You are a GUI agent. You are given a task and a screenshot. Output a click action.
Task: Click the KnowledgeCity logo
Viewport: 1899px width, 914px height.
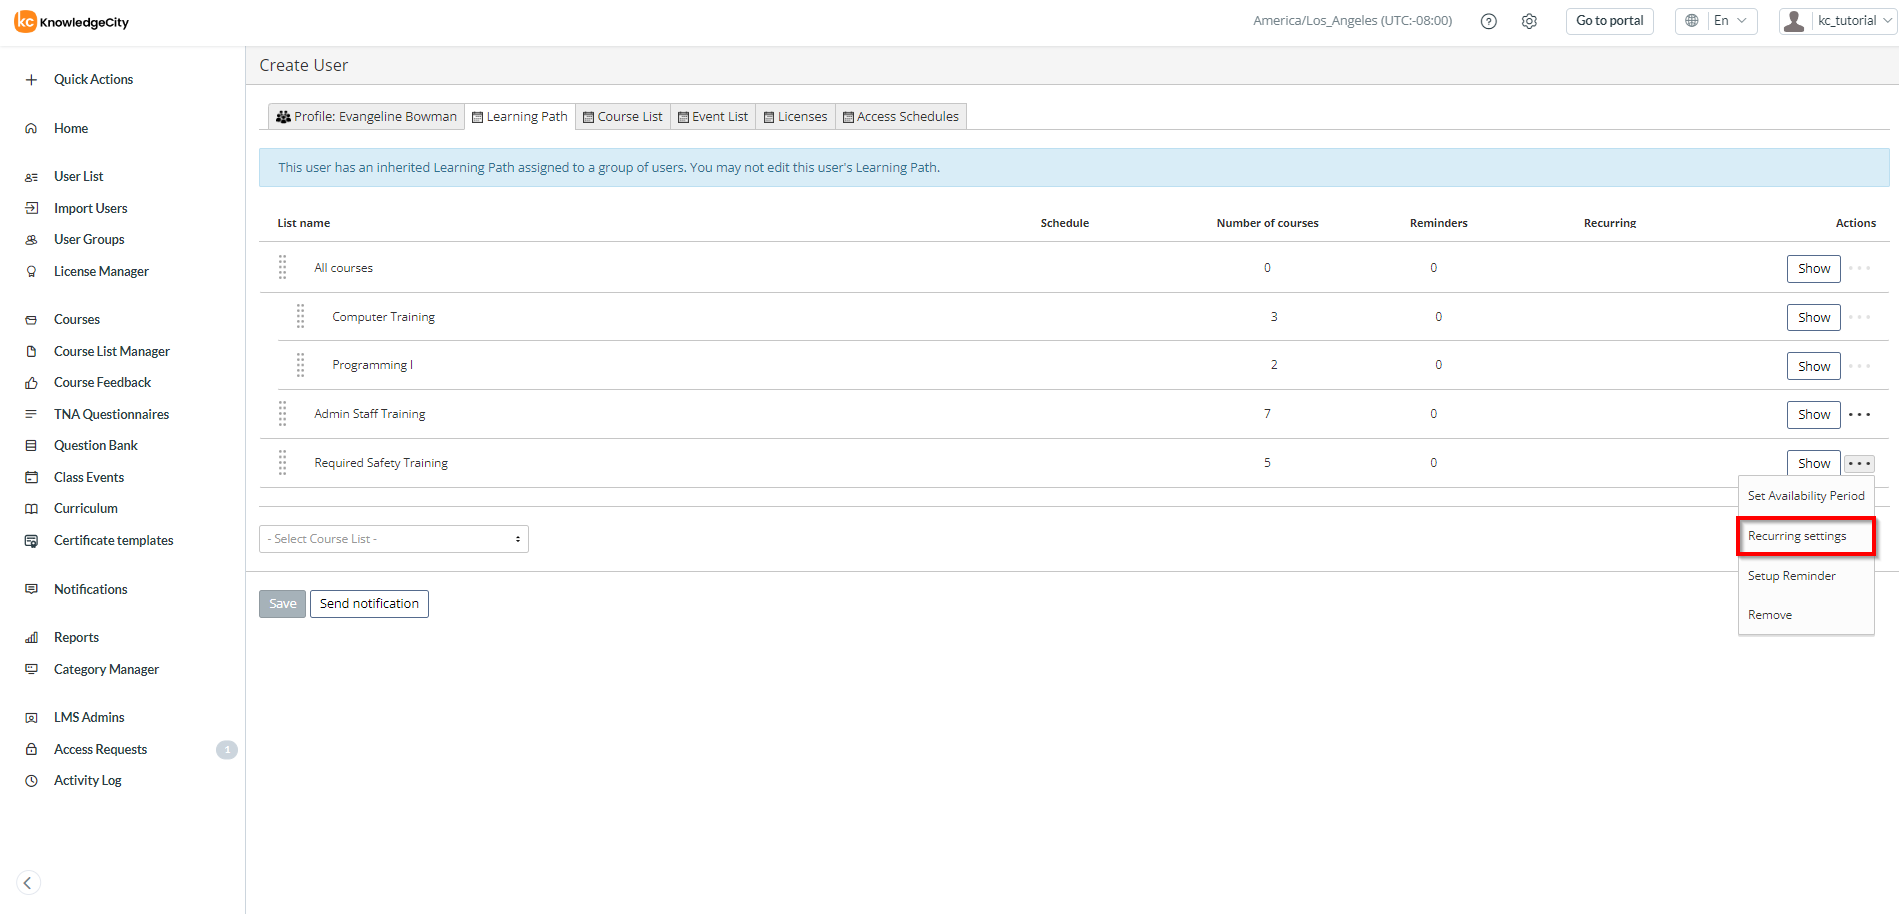click(72, 22)
